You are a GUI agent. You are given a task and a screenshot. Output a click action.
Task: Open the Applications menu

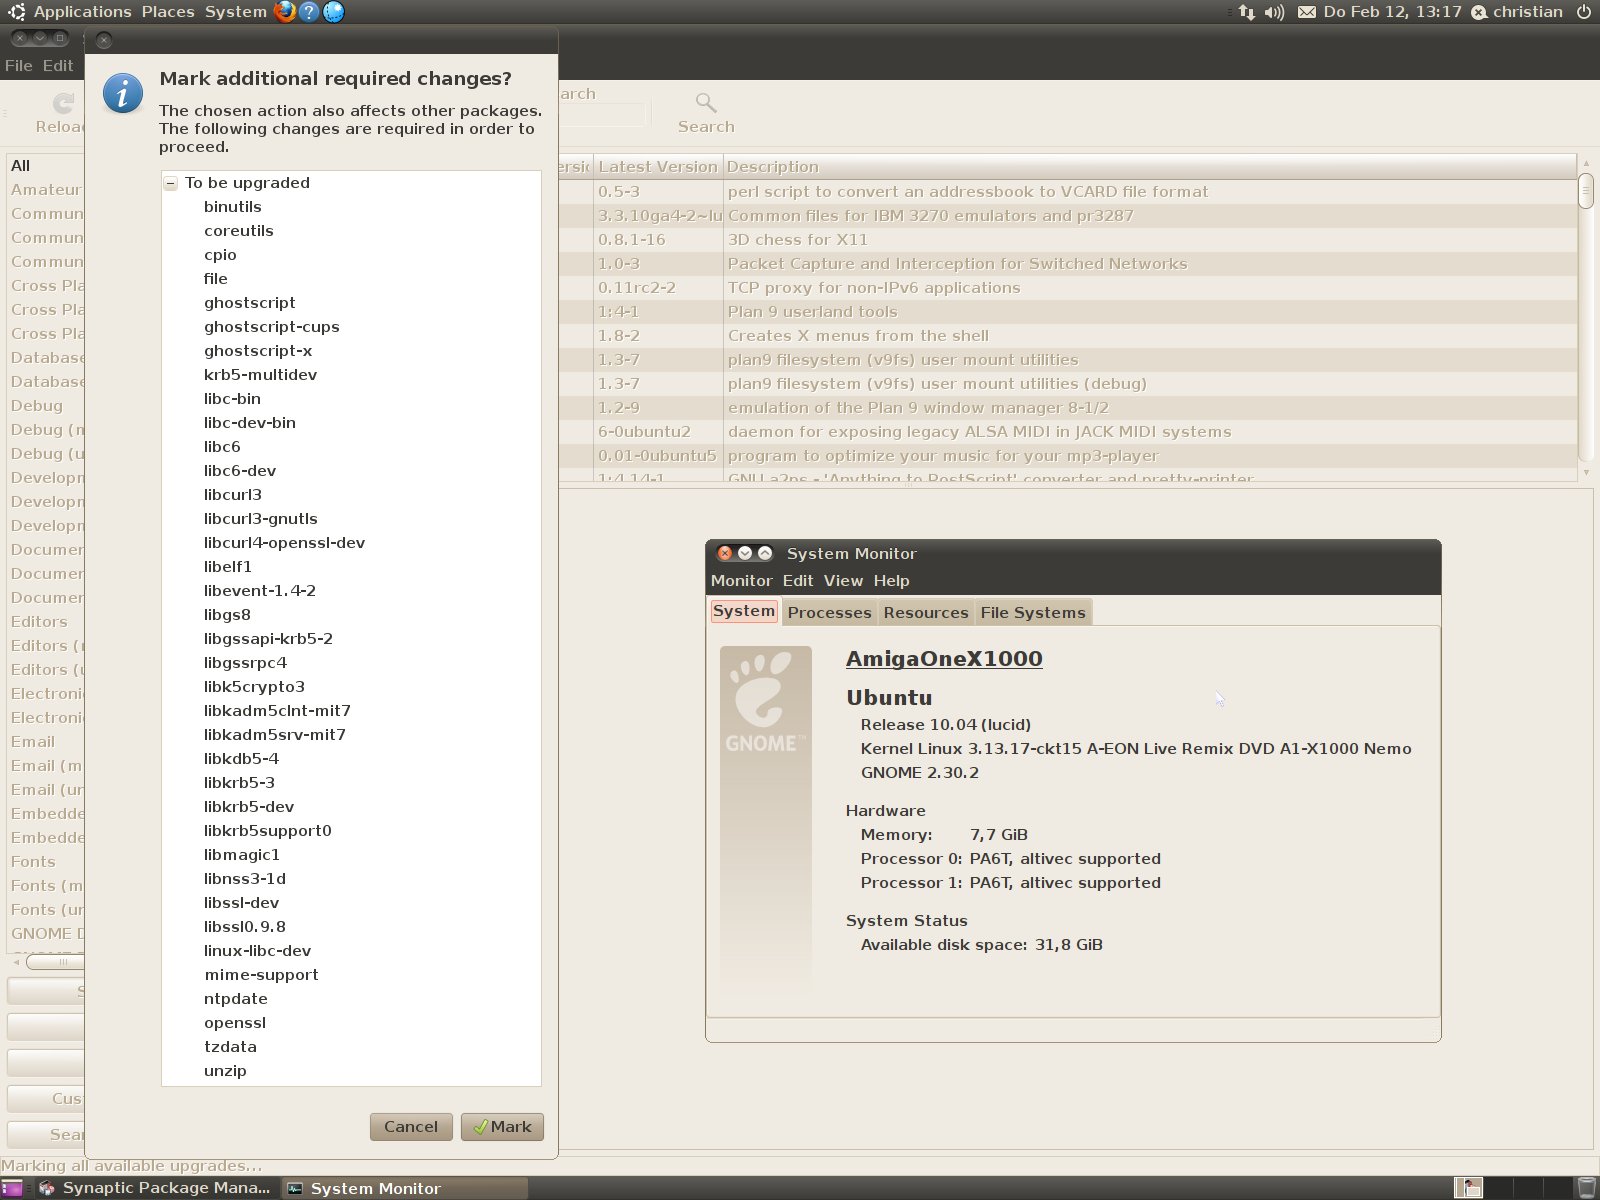pos(82,12)
